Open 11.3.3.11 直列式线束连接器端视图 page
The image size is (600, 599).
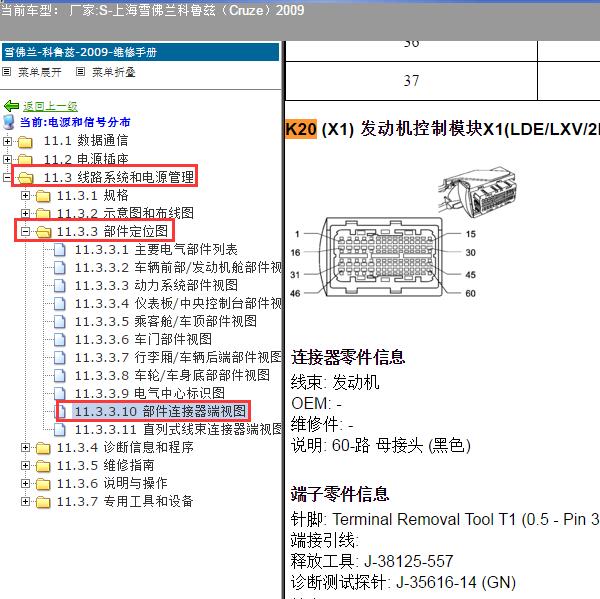tap(178, 429)
